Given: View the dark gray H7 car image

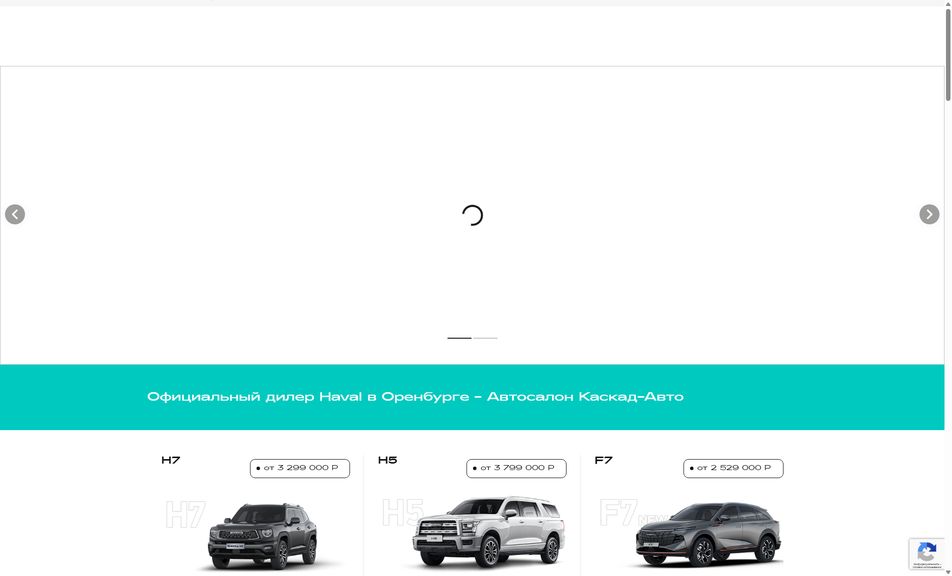Looking at the screenshot, I should coord(262,536).
